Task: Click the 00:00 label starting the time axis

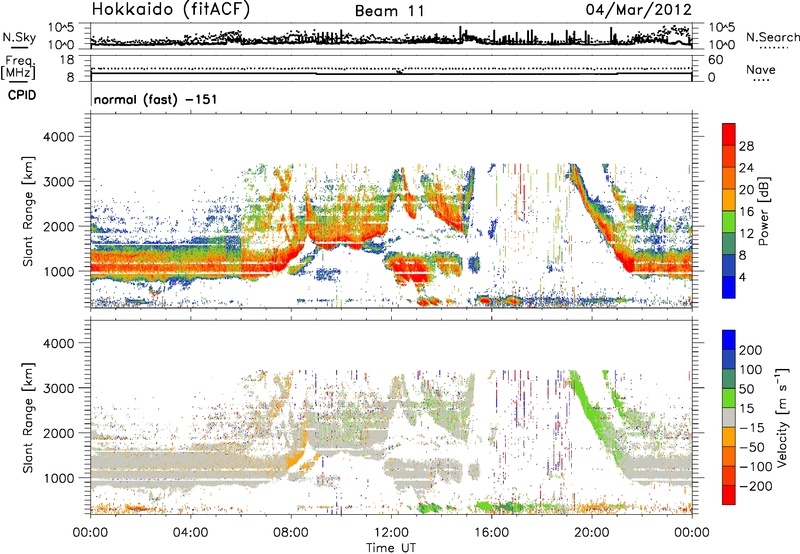Action: [90, 533]
